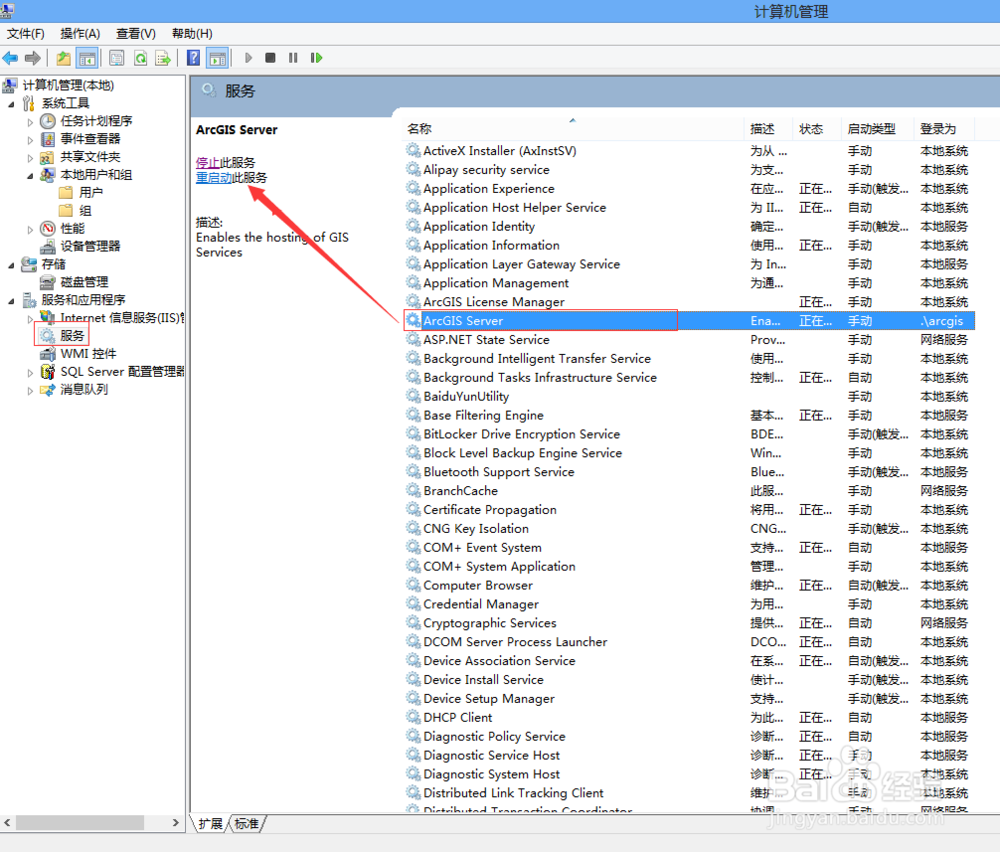
Task: Select ActiveX Installer (AxInstSV) service
Action: [689, 151]
